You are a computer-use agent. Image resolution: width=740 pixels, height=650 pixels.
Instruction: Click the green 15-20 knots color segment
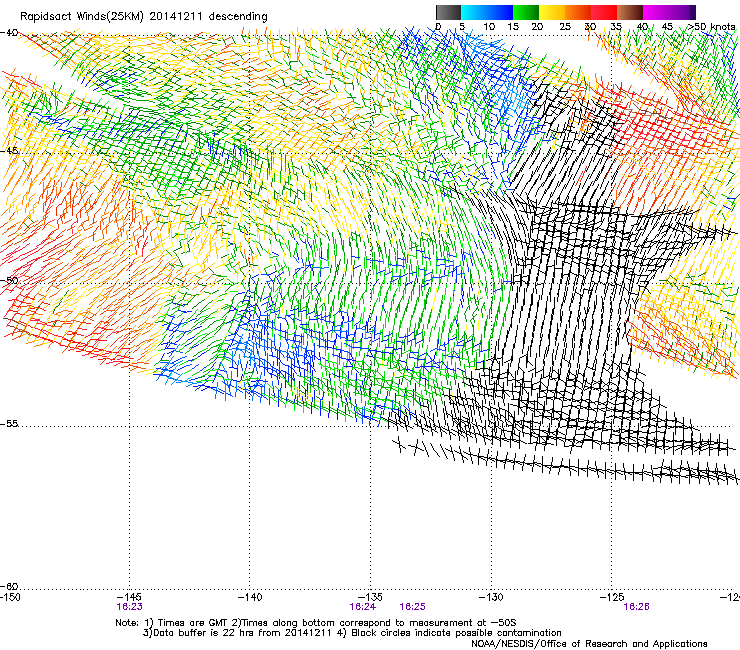[x=526, y=12]
